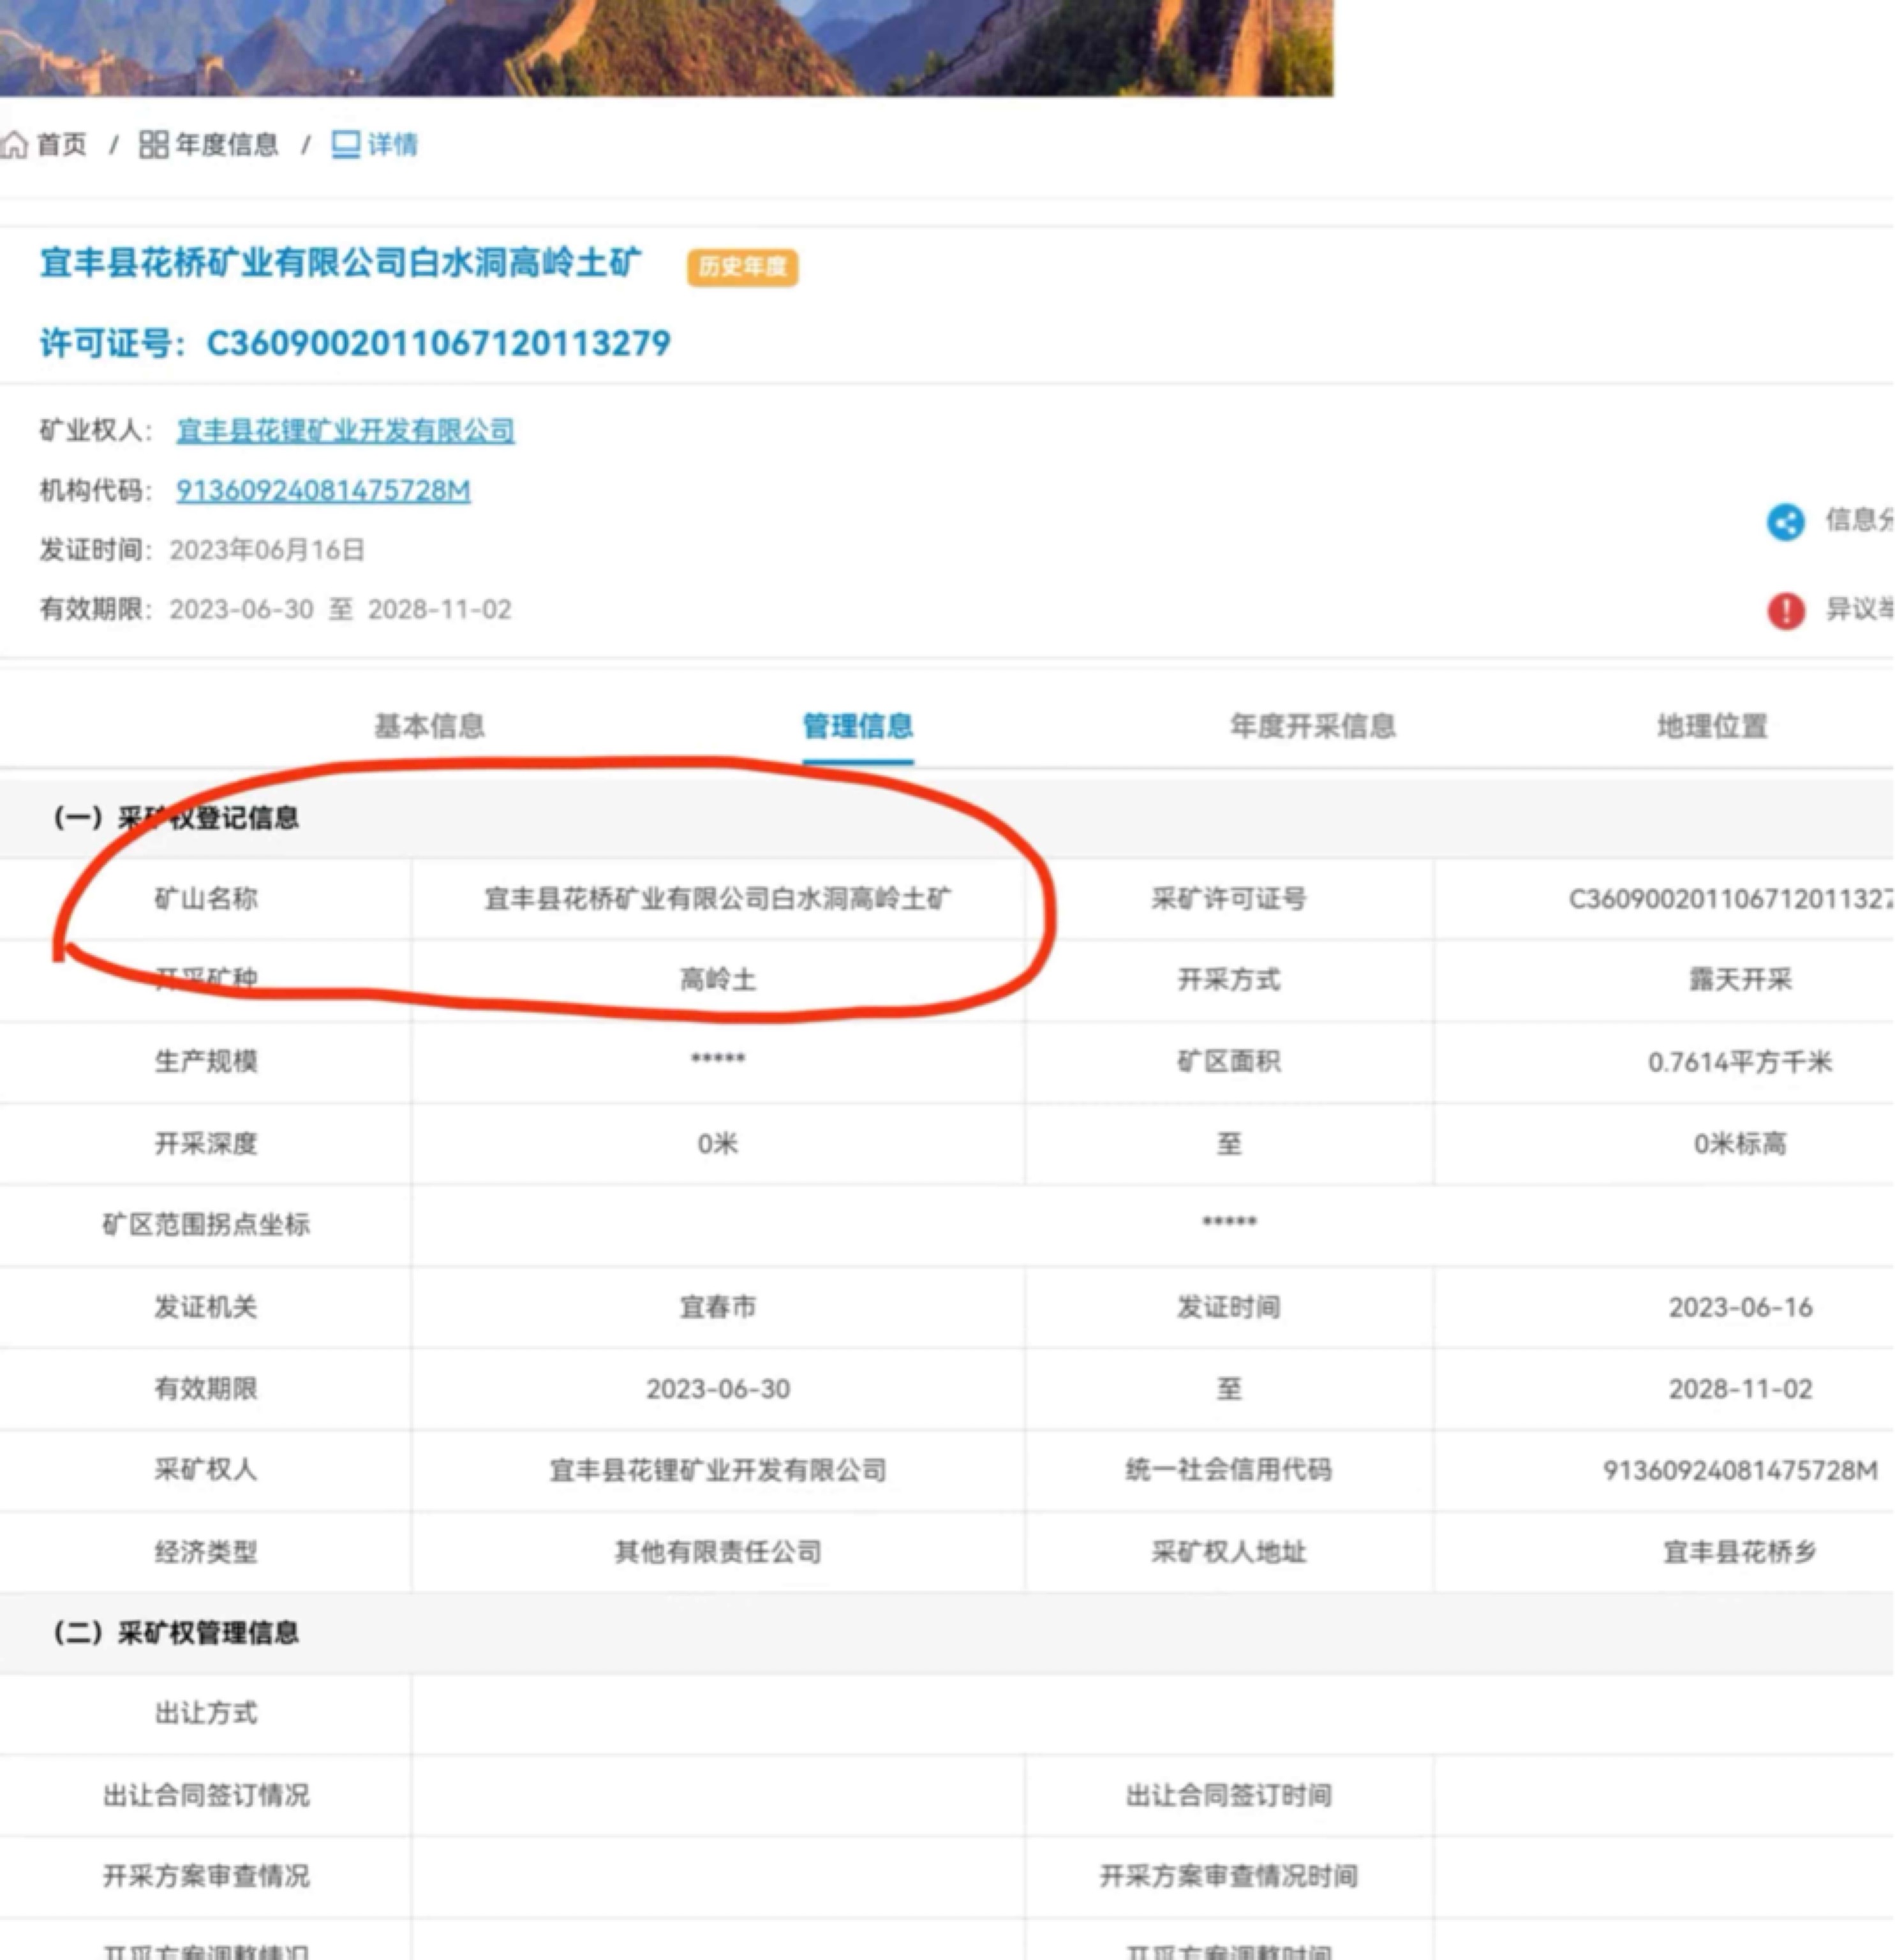Viewport: 1895px width, 1960px height.
Task: Click the blue share icon
Action: (x=1785, y=522)
